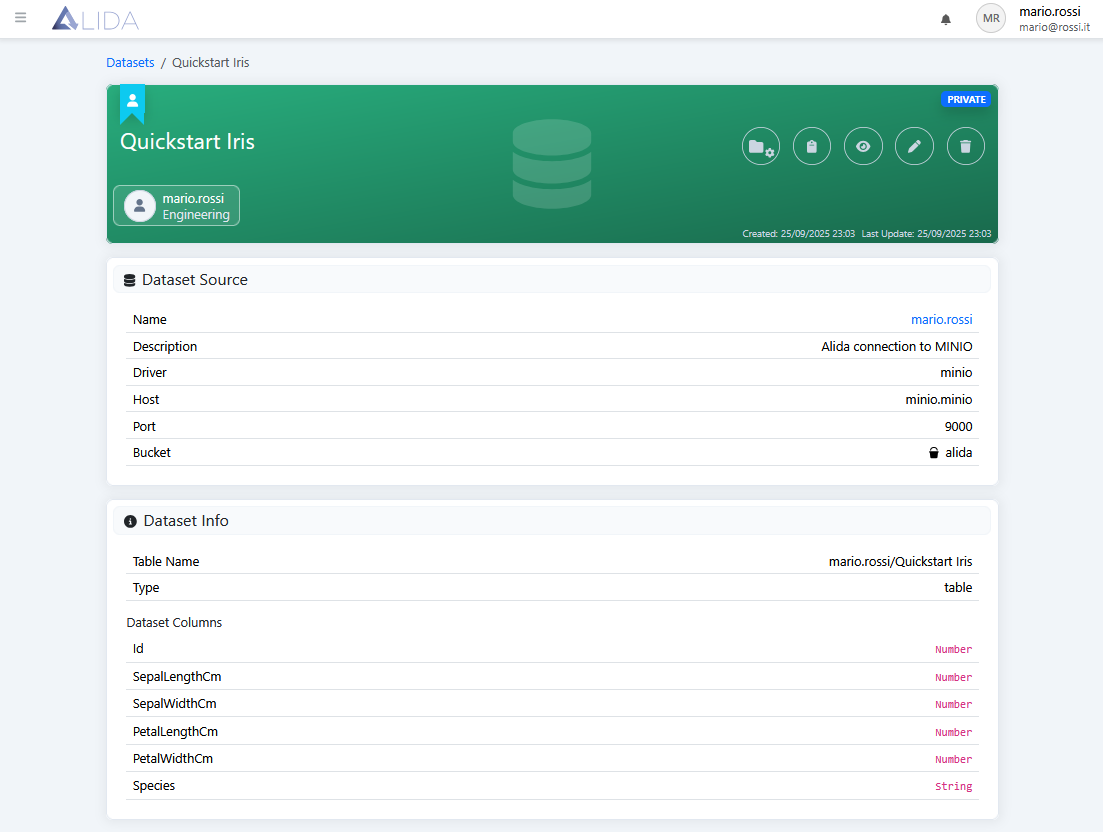Open the mario.rossi dataset source link
Viewport: 1103px width, 832px height.
[x=941, y=319]
